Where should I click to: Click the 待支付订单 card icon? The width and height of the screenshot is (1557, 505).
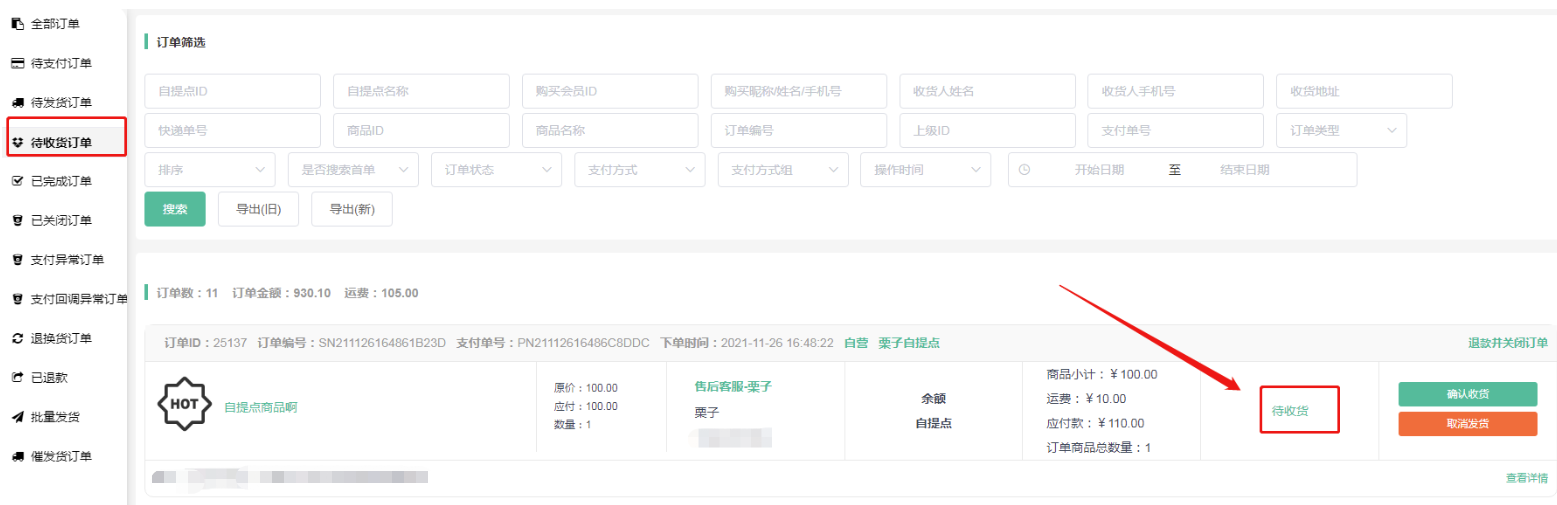click(x=17, y=63)
